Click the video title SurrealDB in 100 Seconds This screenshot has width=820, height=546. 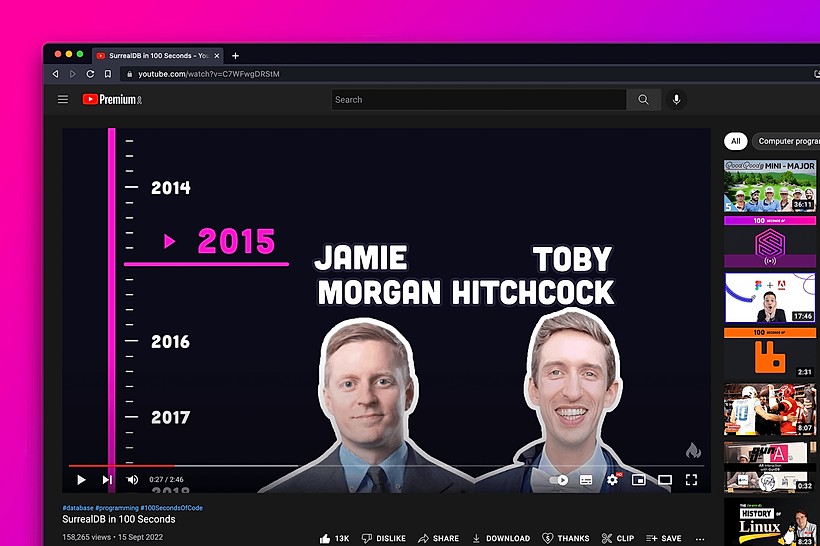click(x=119, y=519)
